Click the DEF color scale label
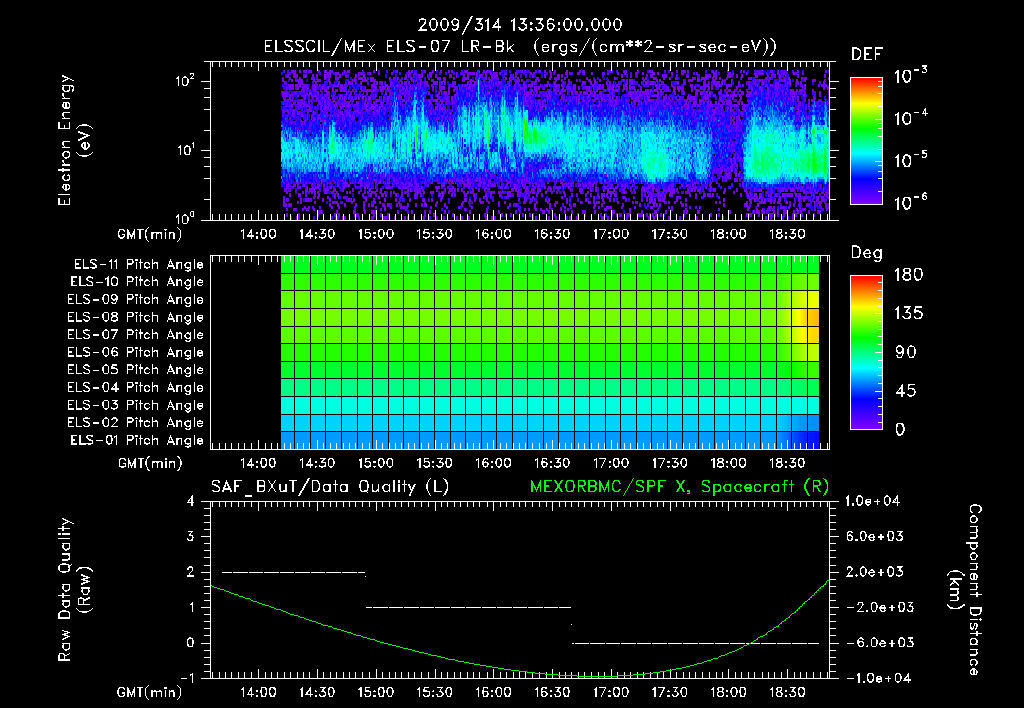The image size is (1024, 708). pos(867,54)
